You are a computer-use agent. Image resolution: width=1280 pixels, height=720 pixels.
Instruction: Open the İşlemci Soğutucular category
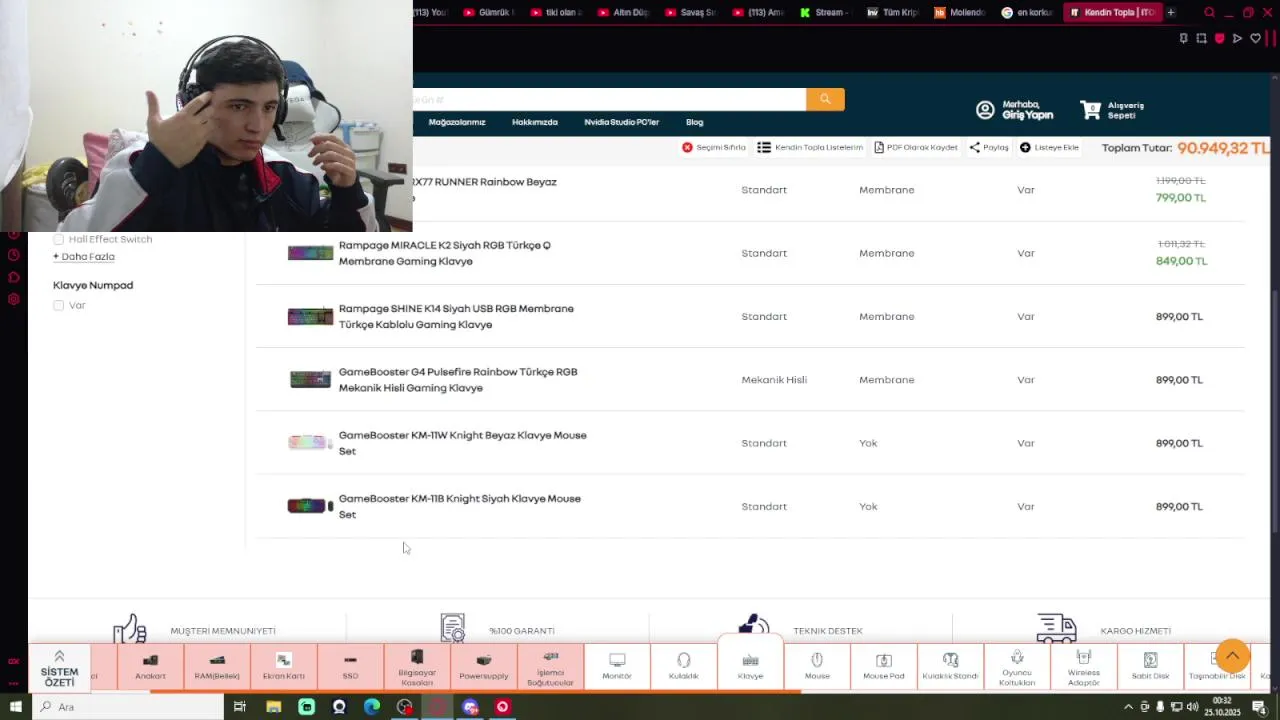[x=550, y=667]
